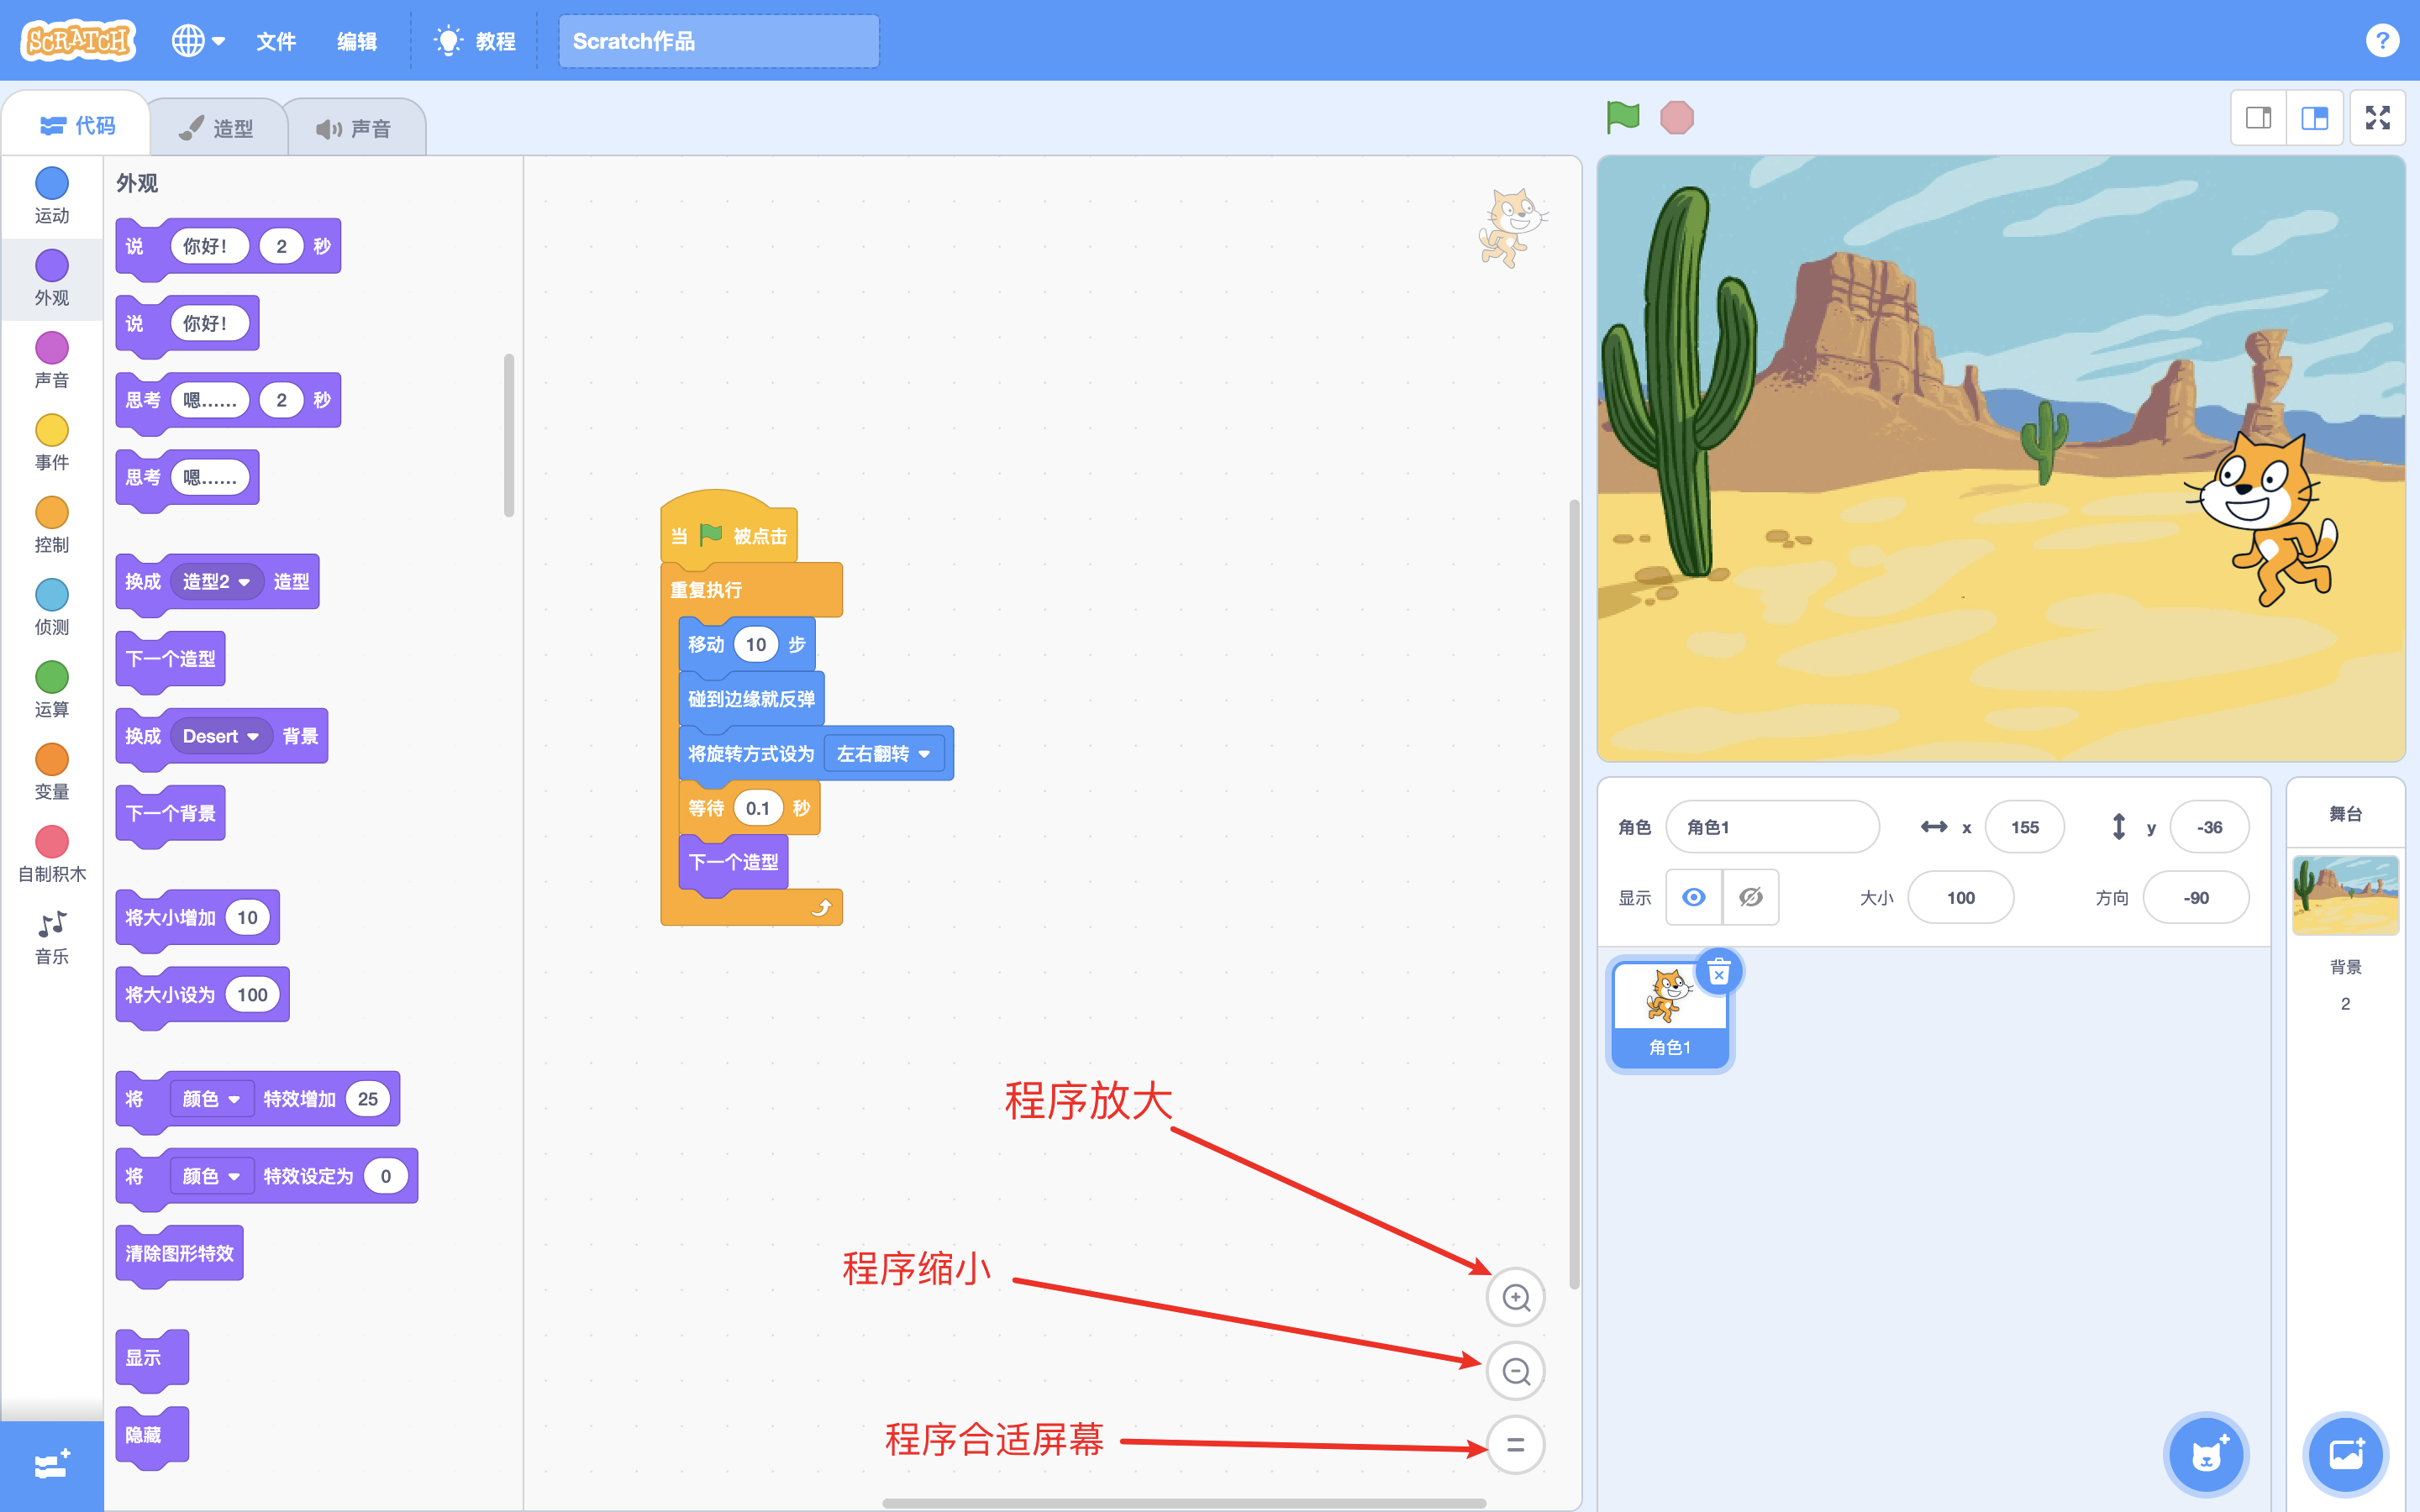This screenshot has height=1512, width=2420.
Task: Open the 编辑 menu
Action: (357, 41)
